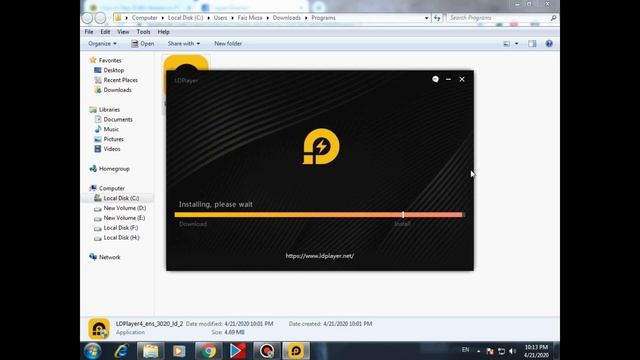Screen dimensions: 640x360
Task: Close the LDPlayer installer window
Action: pyautogui.click(x=462, y=79)
